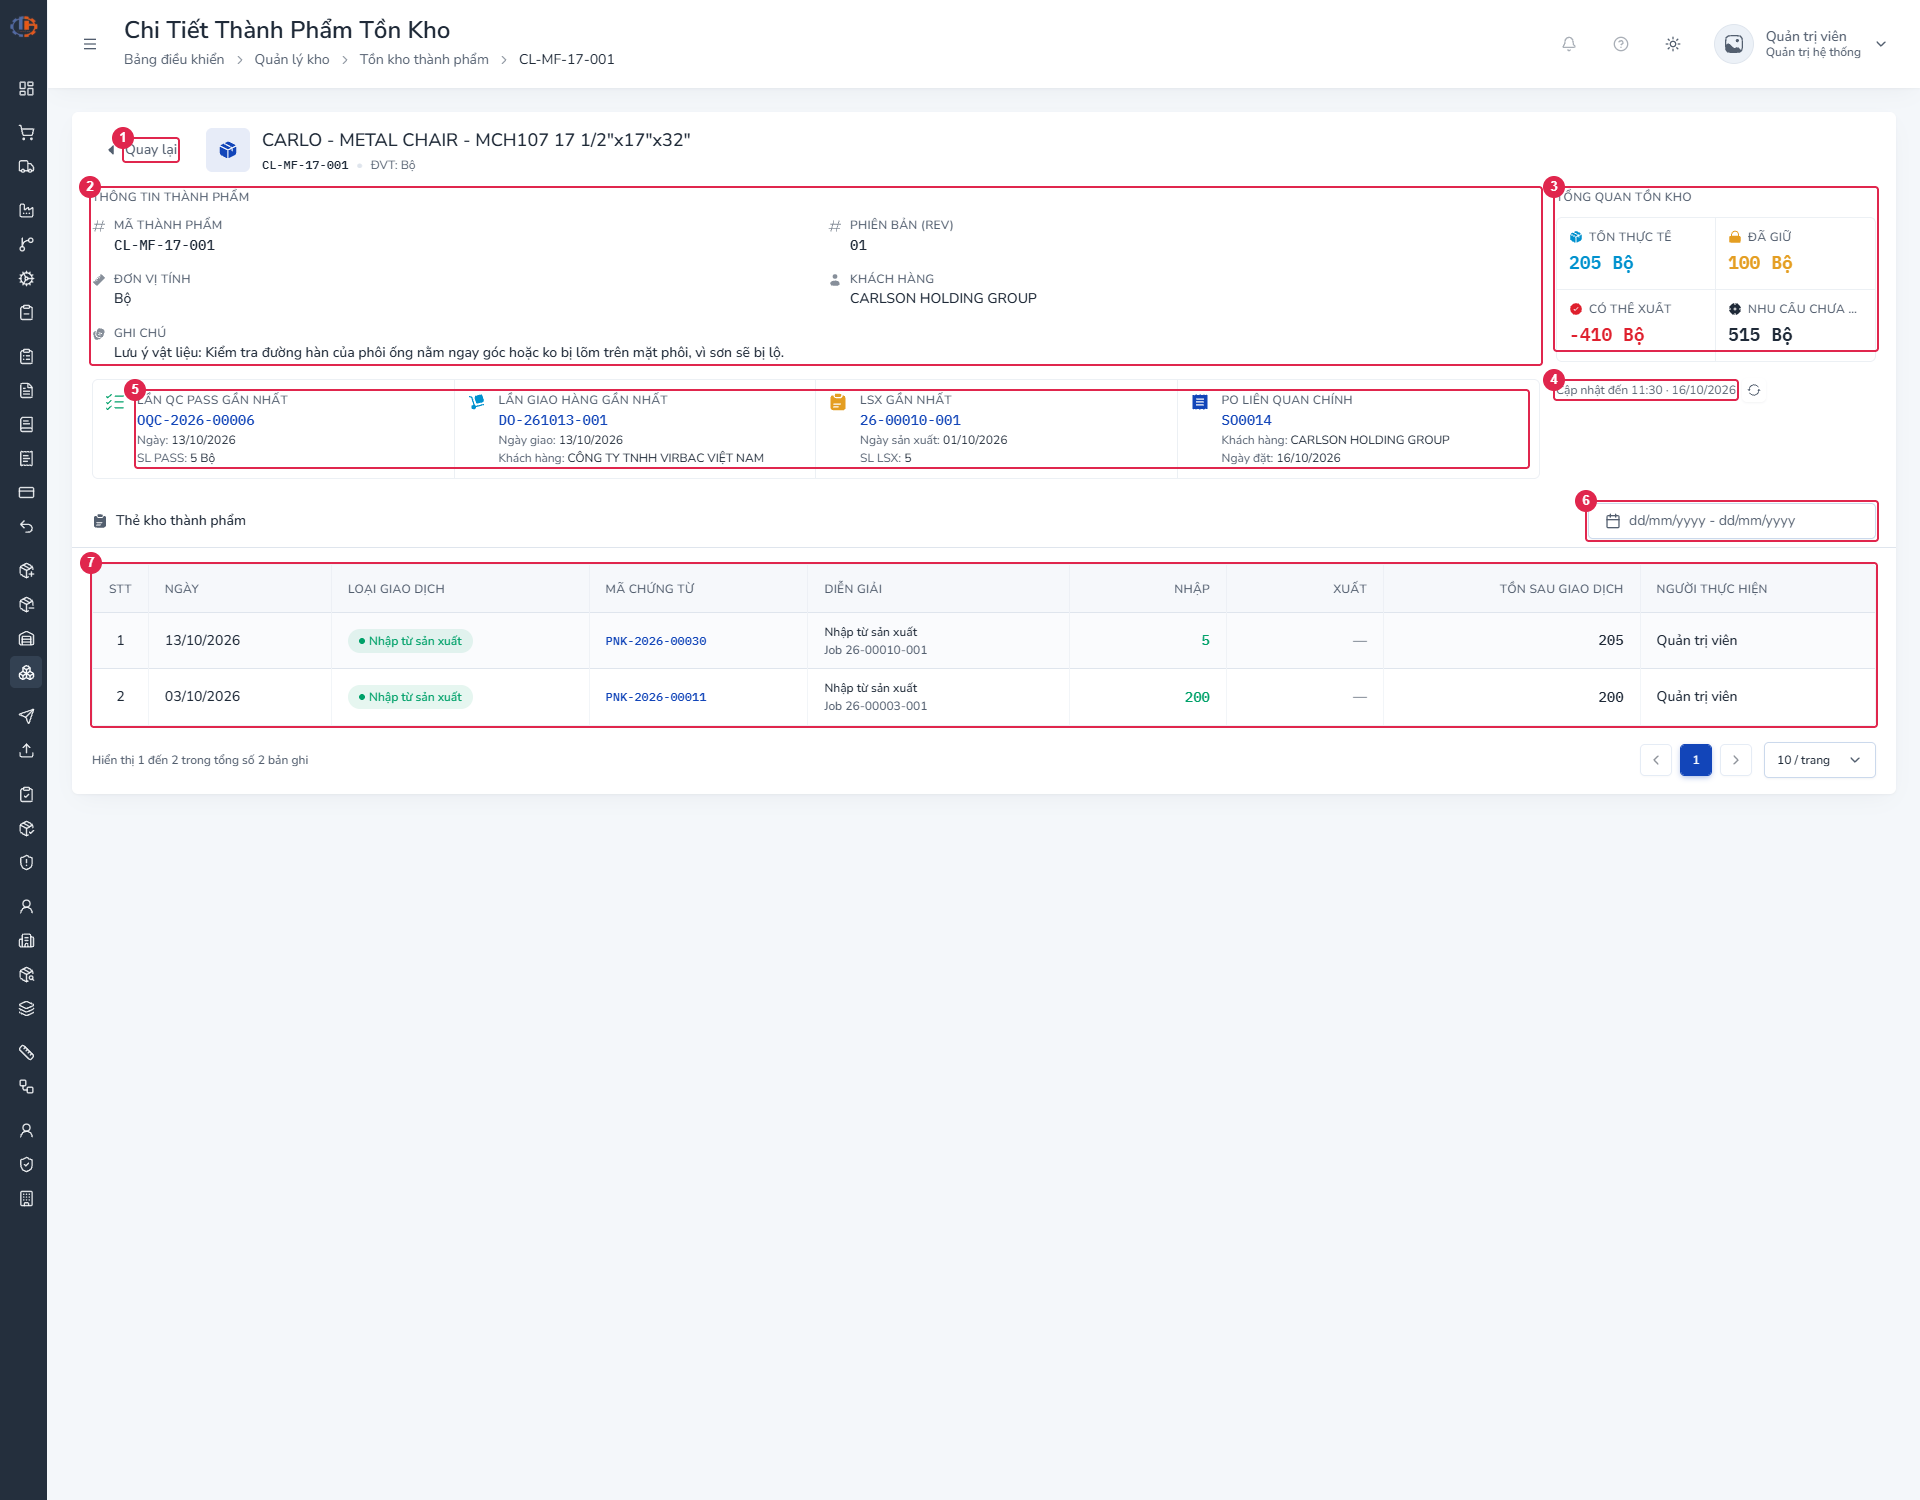
Task: Open the help question-mark icon
Action: pos(1621,44)
